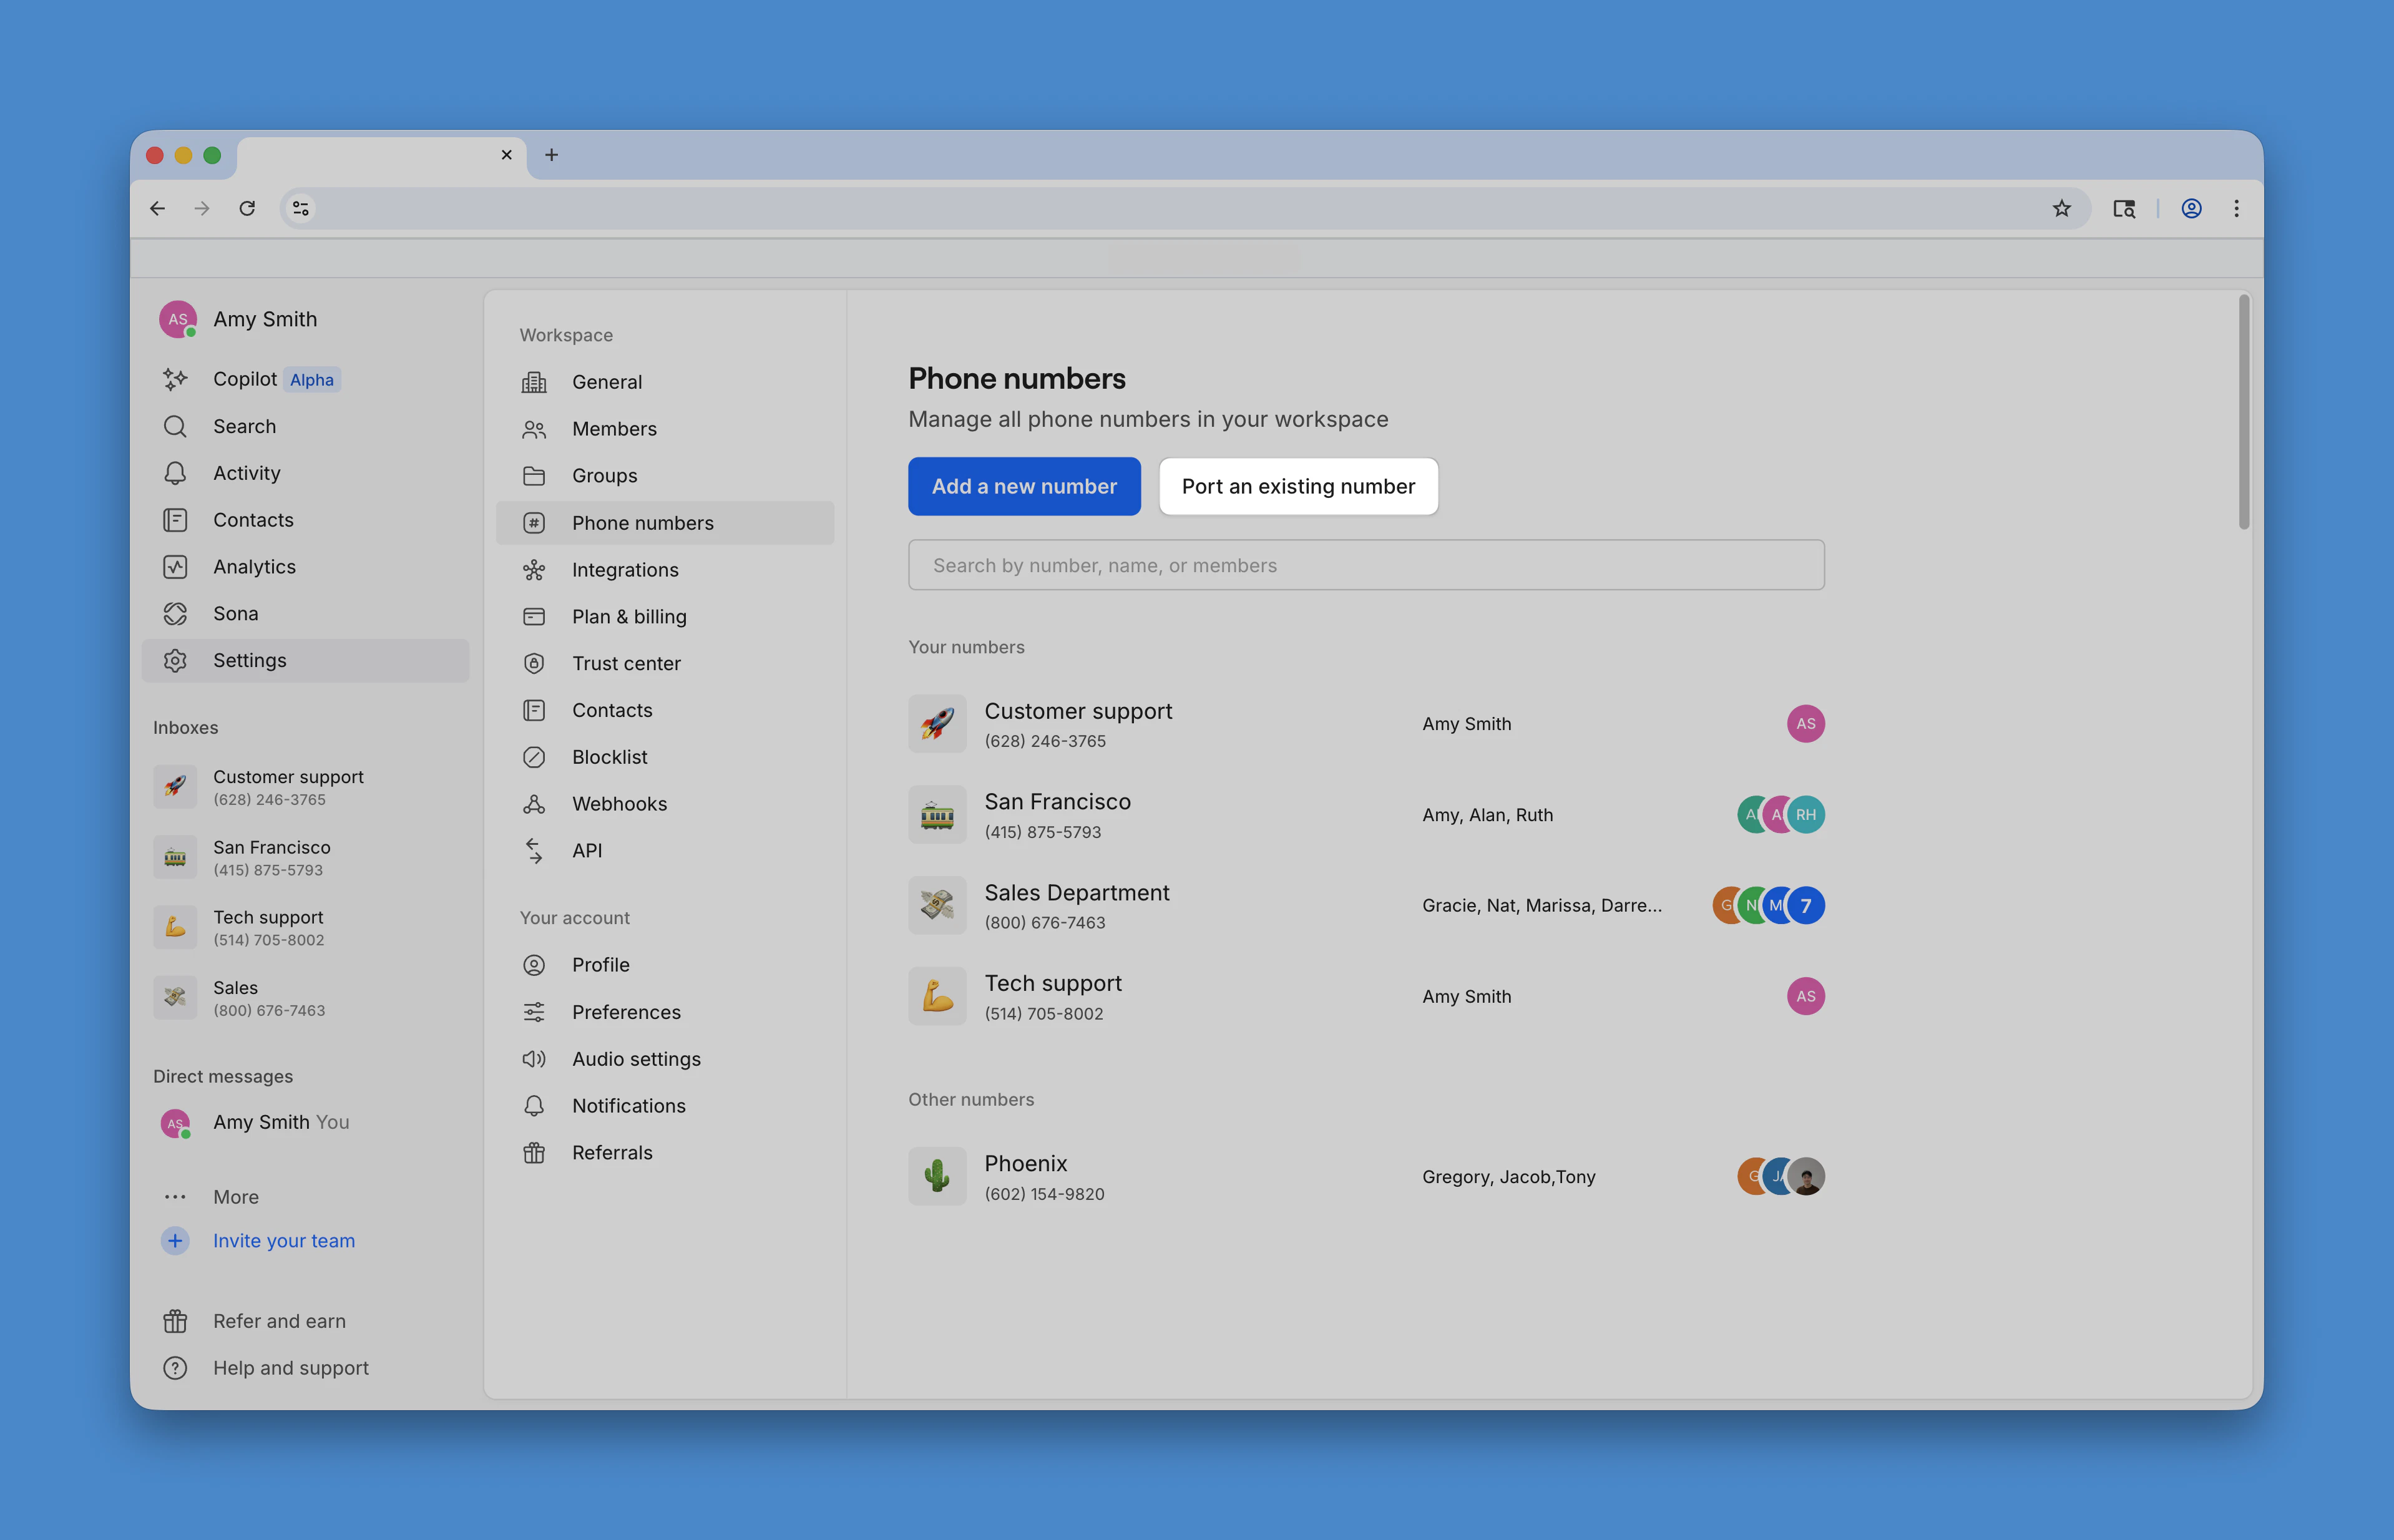This screenshot has width=2394, height=1540.
Task: Click Port an existing number button
Action: 1298,486
